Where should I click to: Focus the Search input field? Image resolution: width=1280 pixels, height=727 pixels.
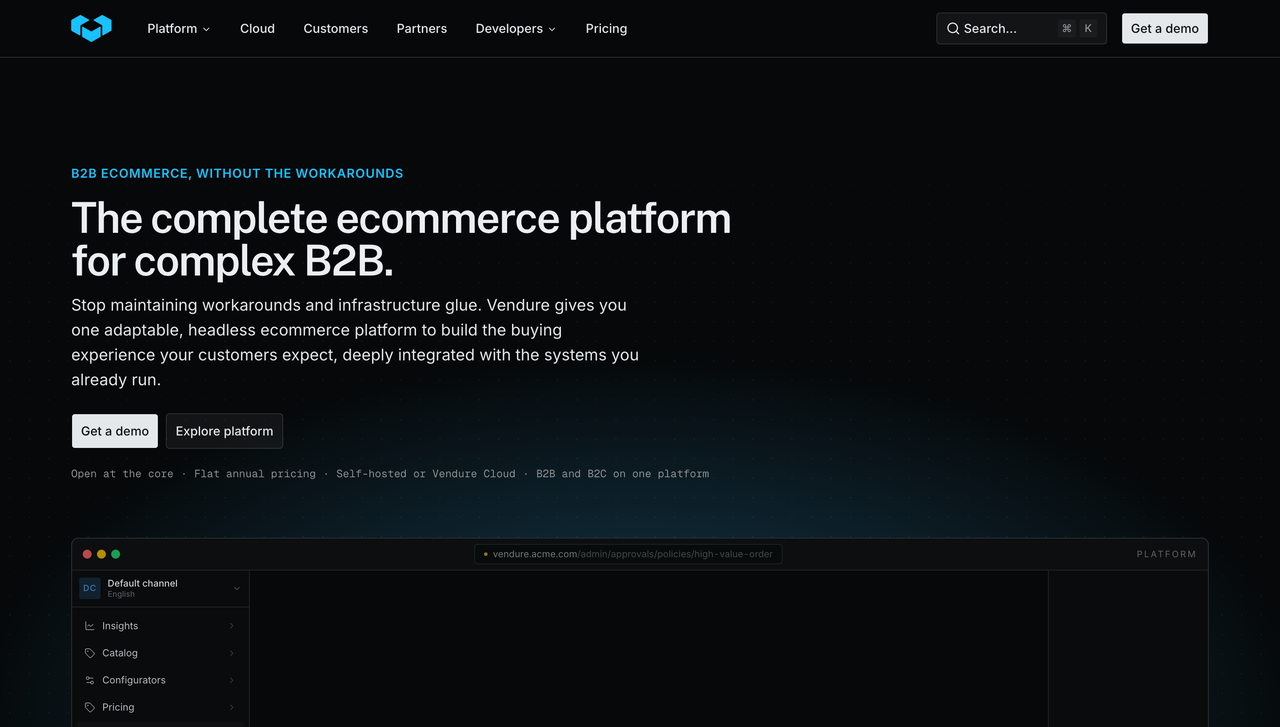(x=1021, y=29)
